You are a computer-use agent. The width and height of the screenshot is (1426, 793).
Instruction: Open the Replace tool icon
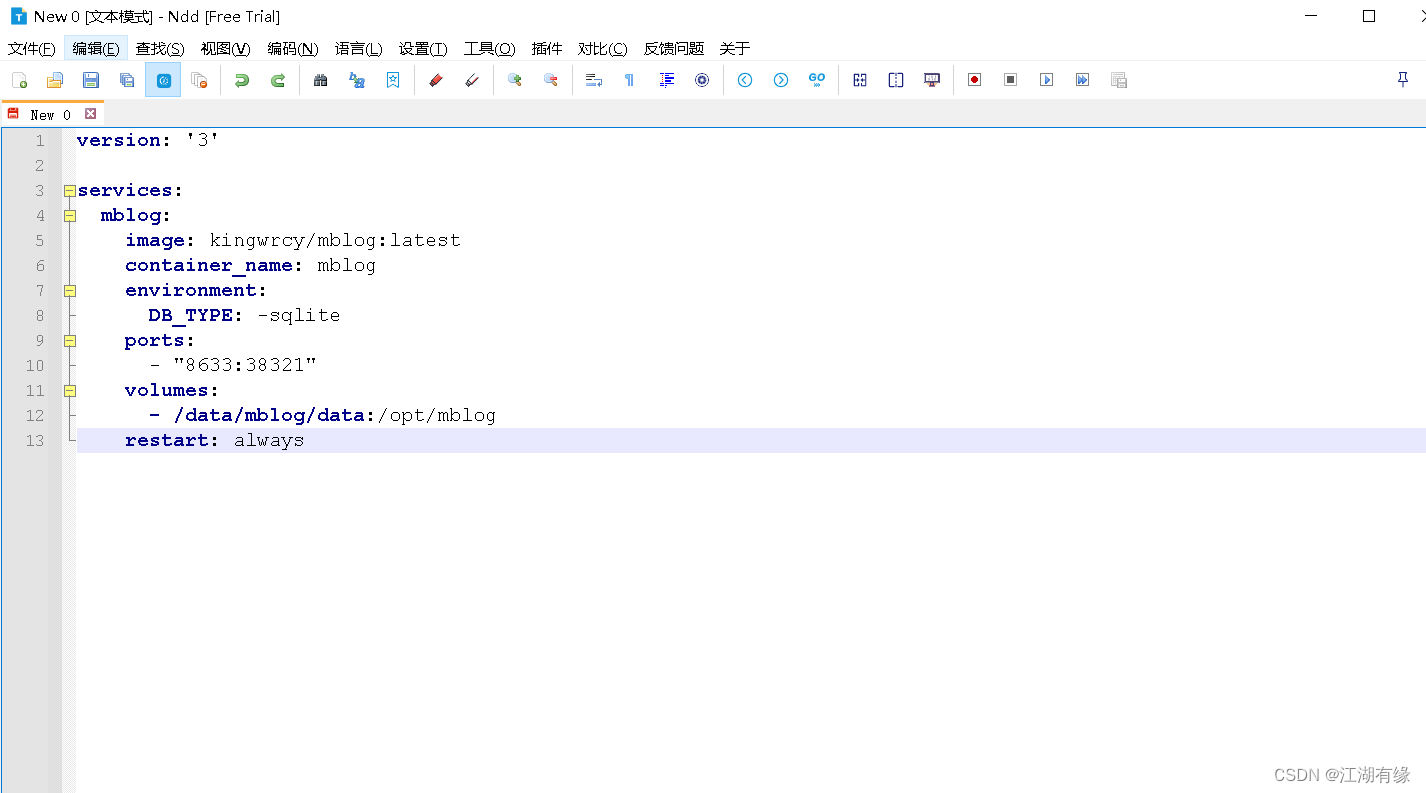[356, 80]
